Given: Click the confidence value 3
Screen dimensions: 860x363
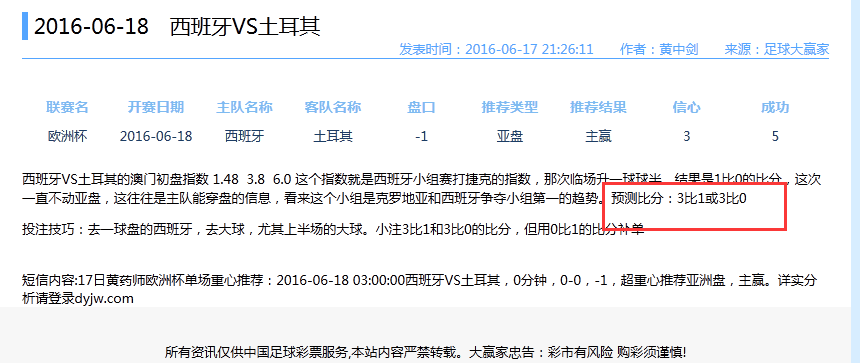Looking at the screenshot, I should (687, 136).
